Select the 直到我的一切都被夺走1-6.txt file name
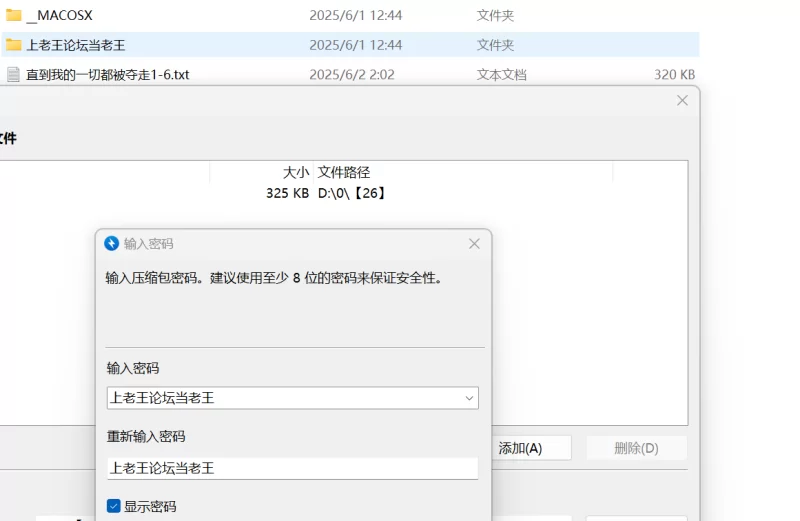The image size is (800, 521). click(108, 75)
